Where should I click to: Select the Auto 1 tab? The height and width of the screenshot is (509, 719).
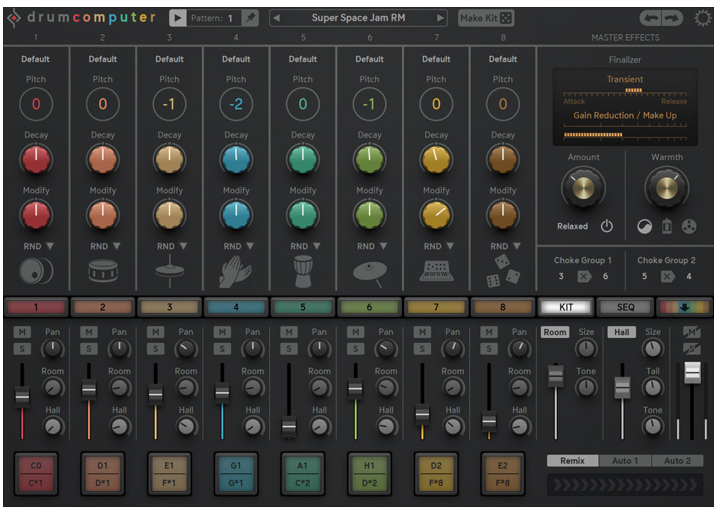point(625,461)
